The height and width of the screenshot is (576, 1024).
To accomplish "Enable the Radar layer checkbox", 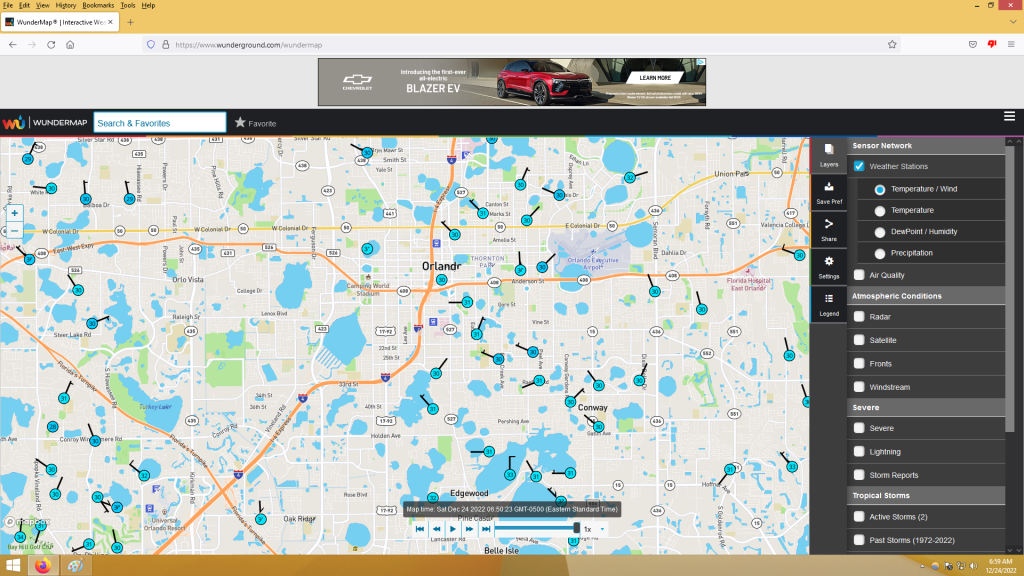I will click(x=859, y=317).
